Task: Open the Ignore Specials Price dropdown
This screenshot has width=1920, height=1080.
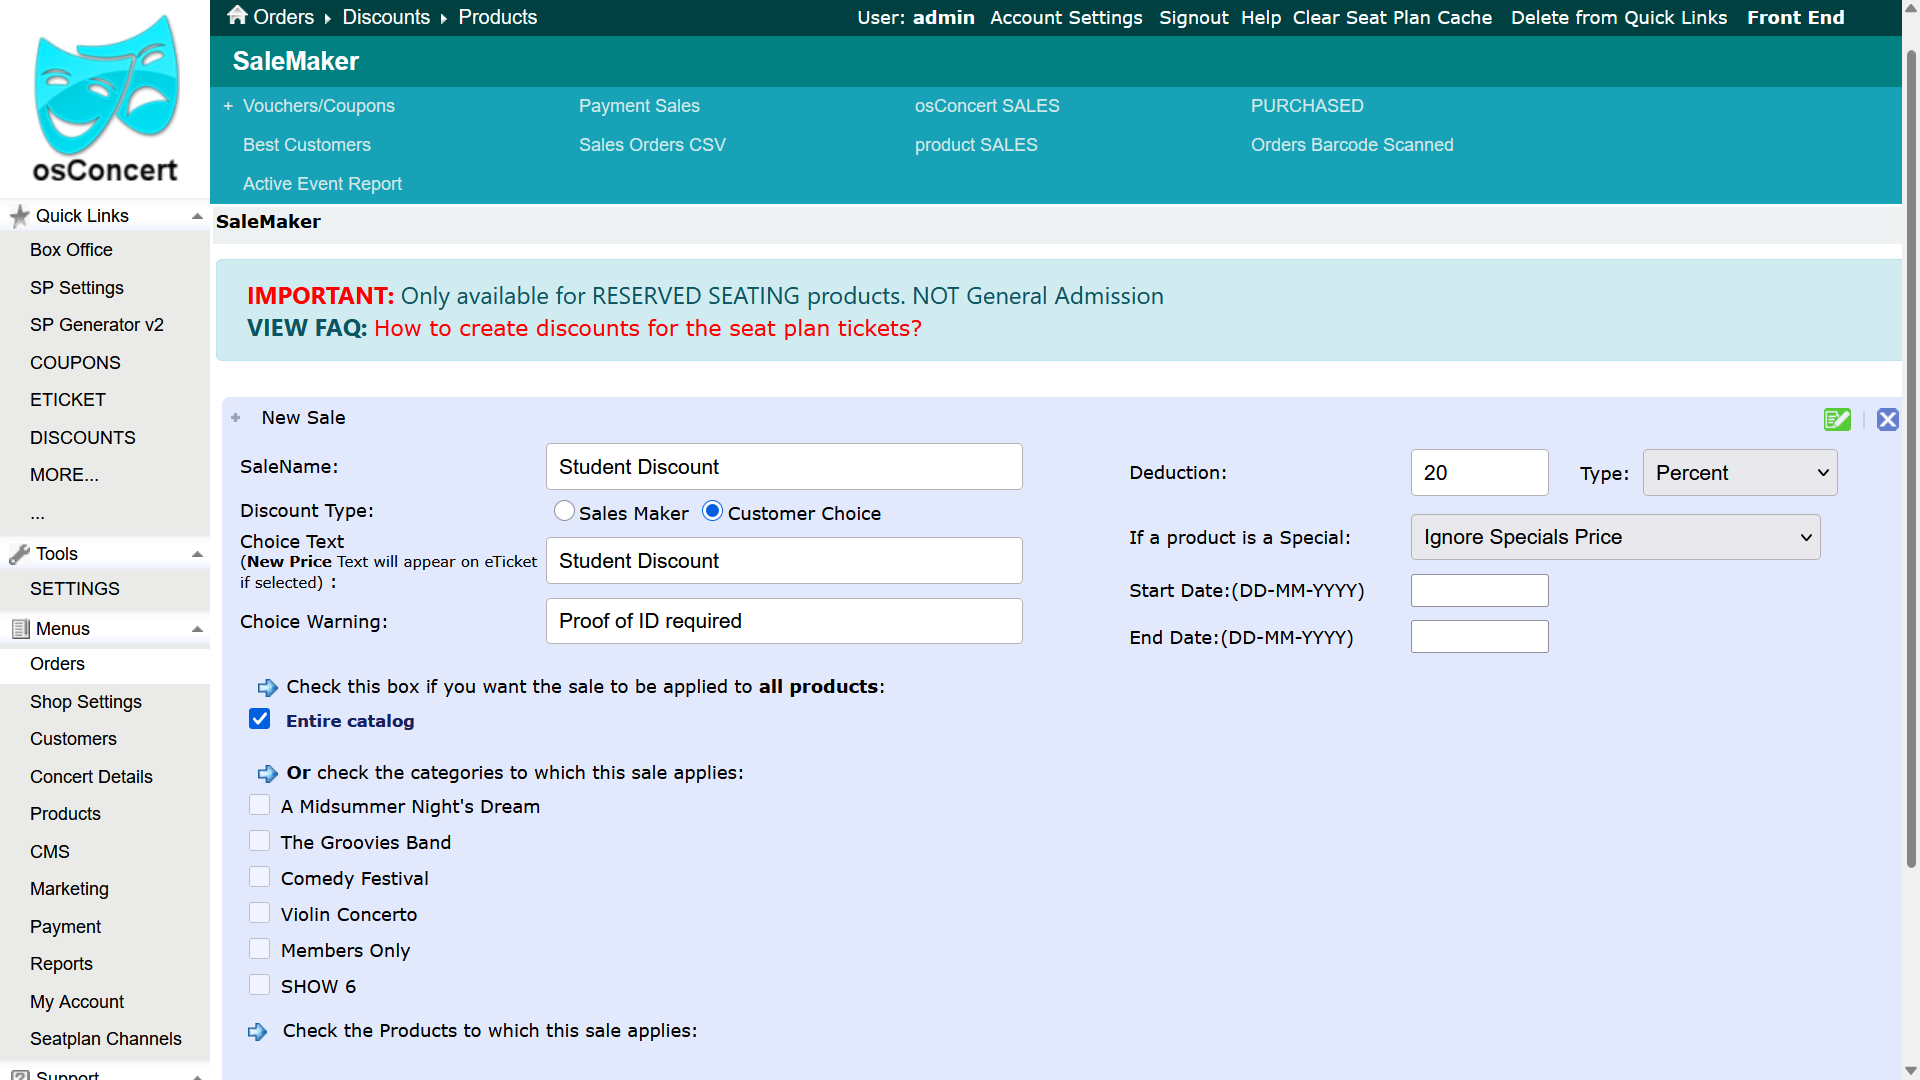Action: (1615, 537)
